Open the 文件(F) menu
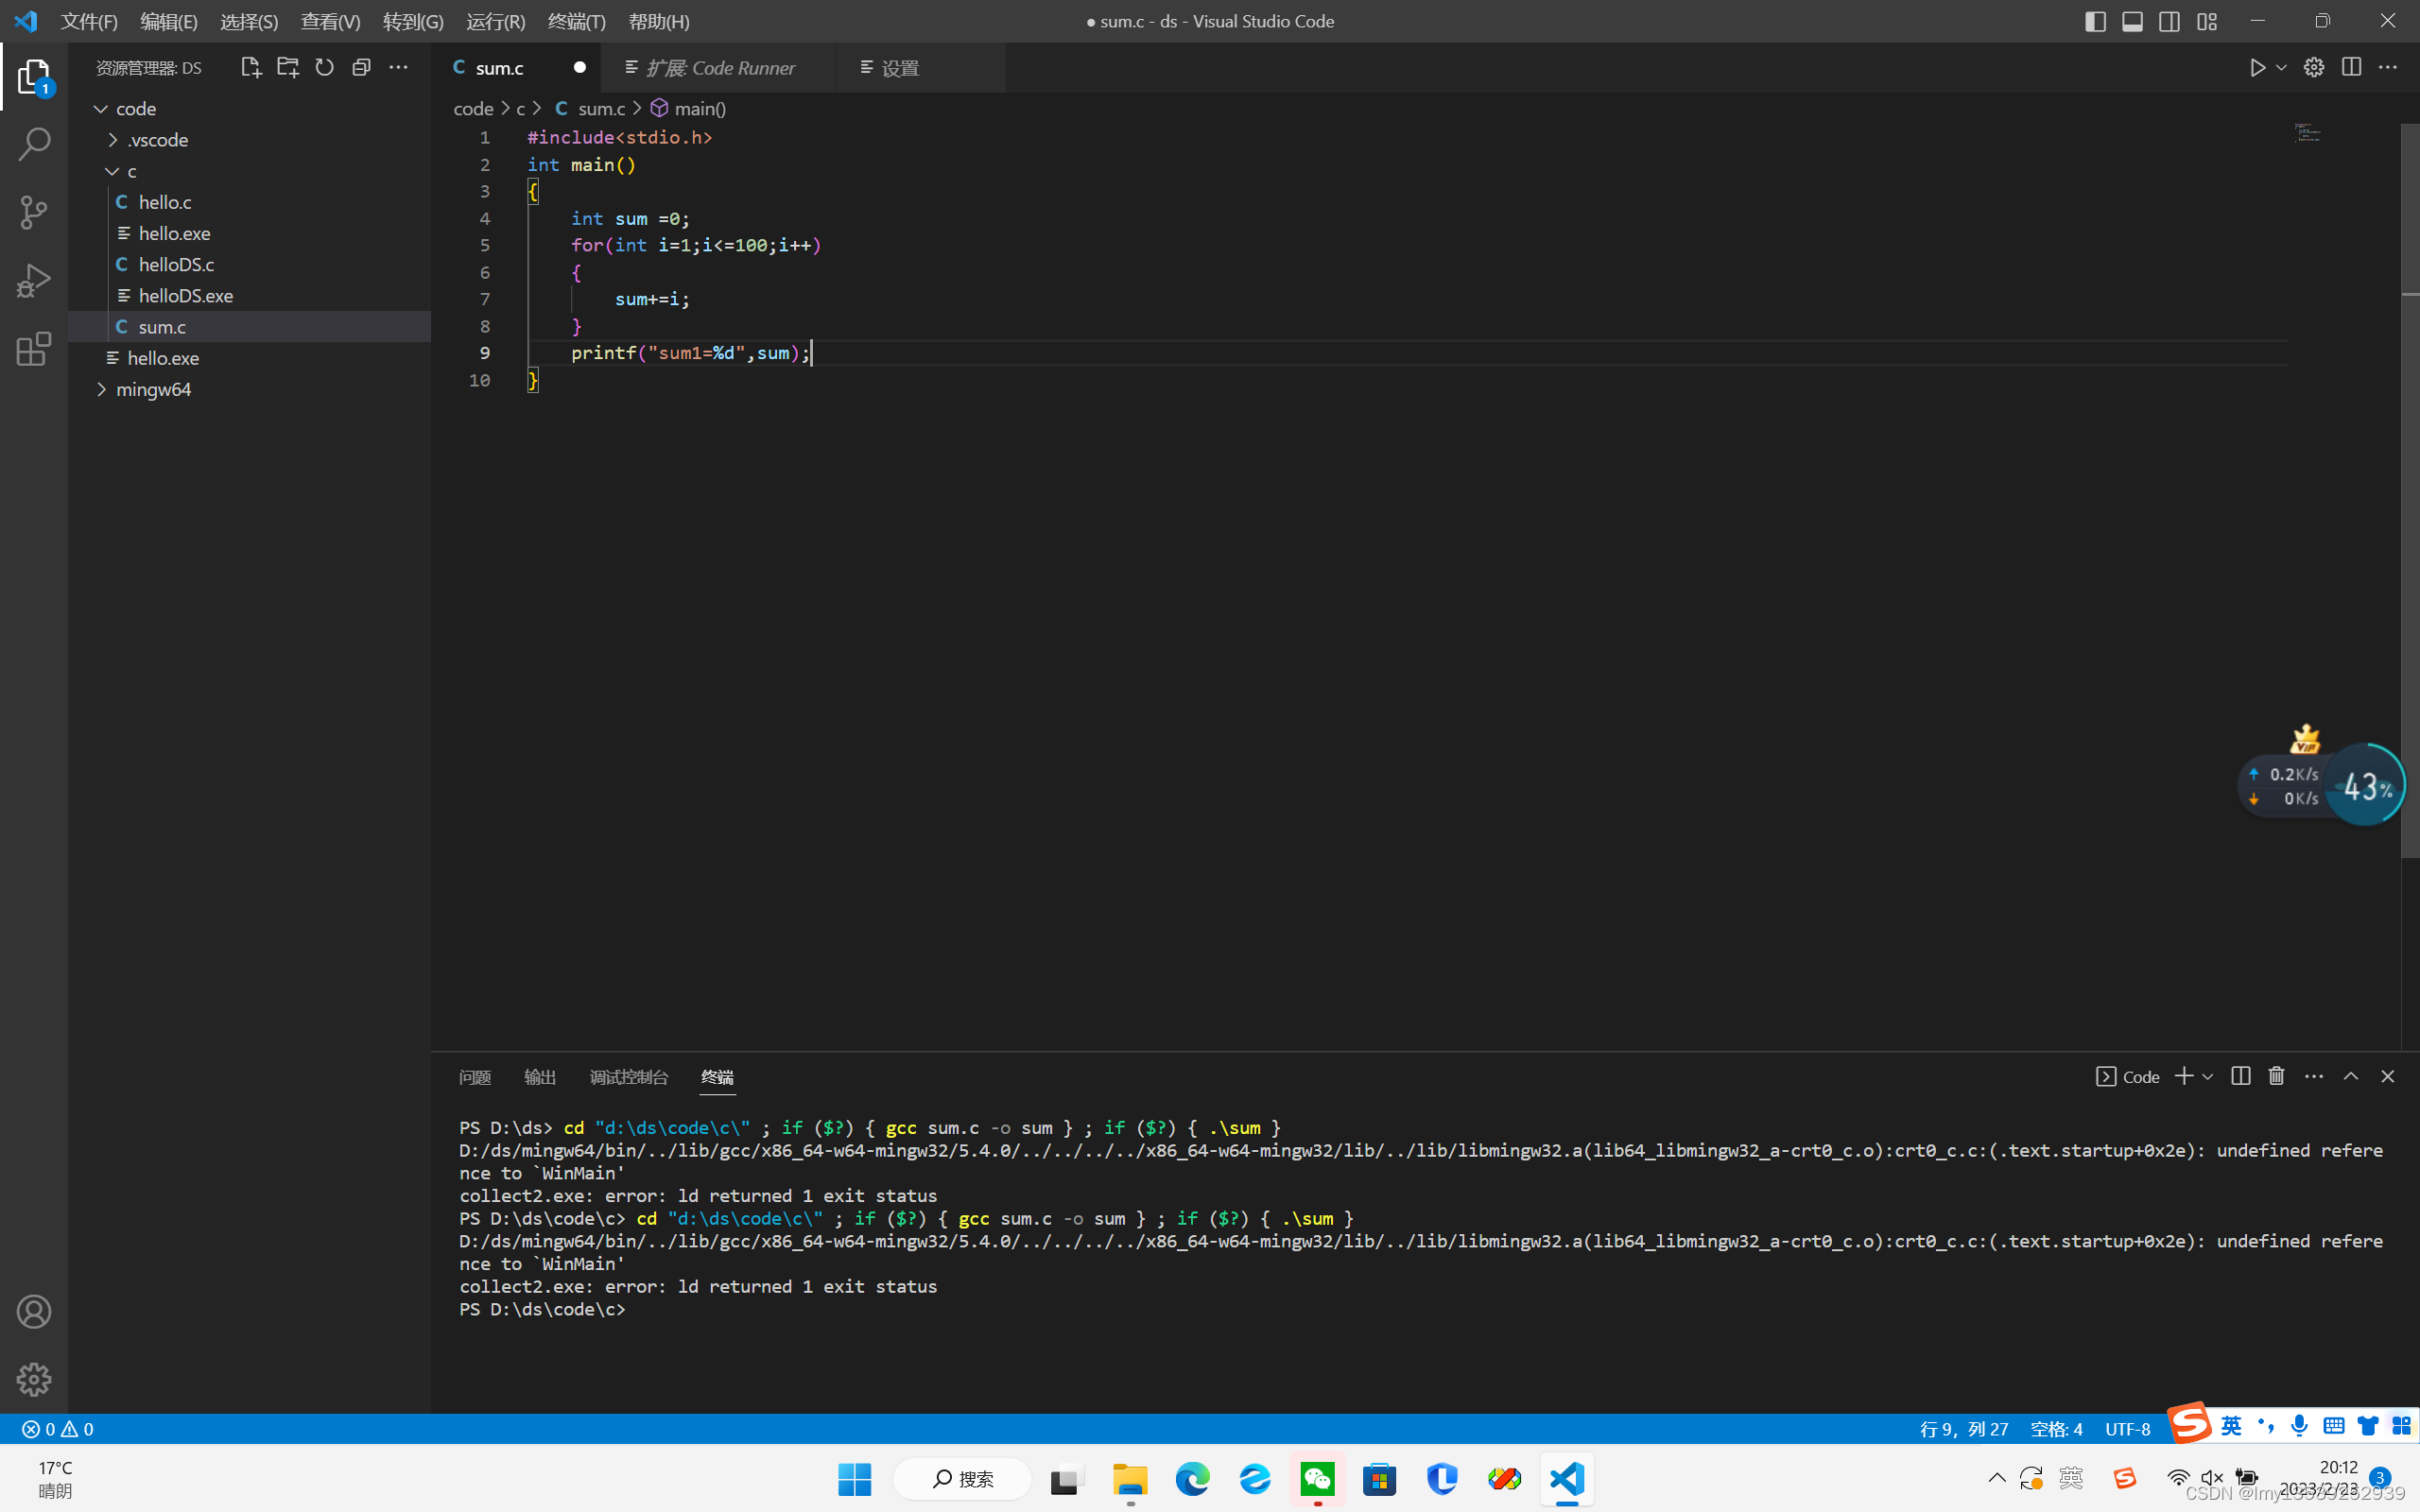2420x1512 pixels. coord(89,21)
